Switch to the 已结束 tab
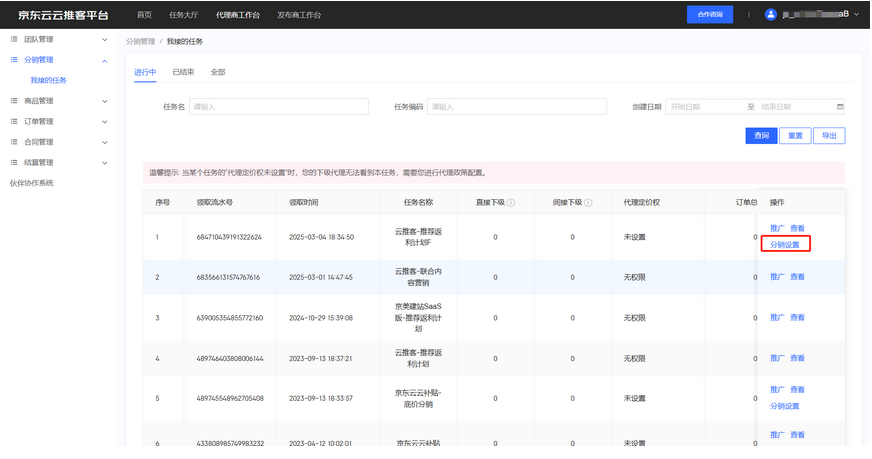Viewport: 872px width, 459px height. [x=183, y=72]
